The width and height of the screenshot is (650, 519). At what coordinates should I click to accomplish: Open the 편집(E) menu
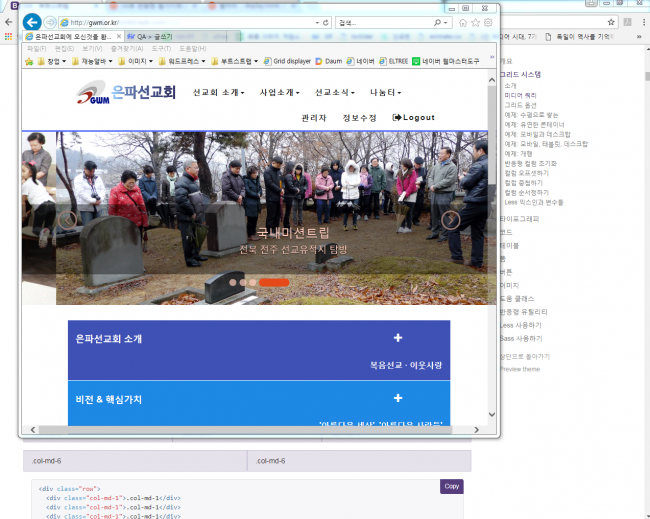click(x=64, y=49)
